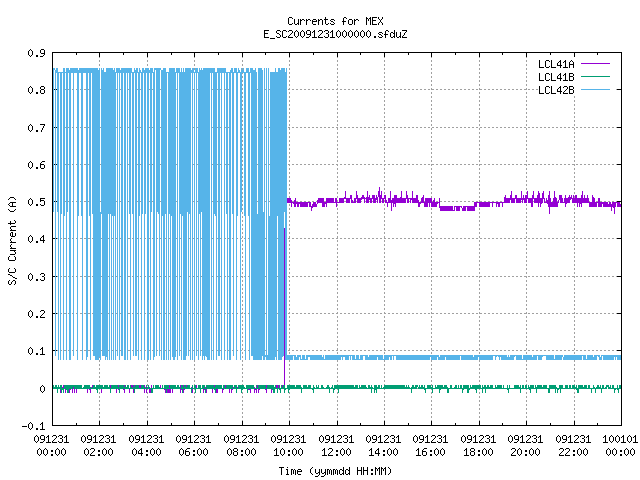Click the y-axis tick value 0.2
The height and width of the screenshot is (480, 640).
click(x=36, y=314)
